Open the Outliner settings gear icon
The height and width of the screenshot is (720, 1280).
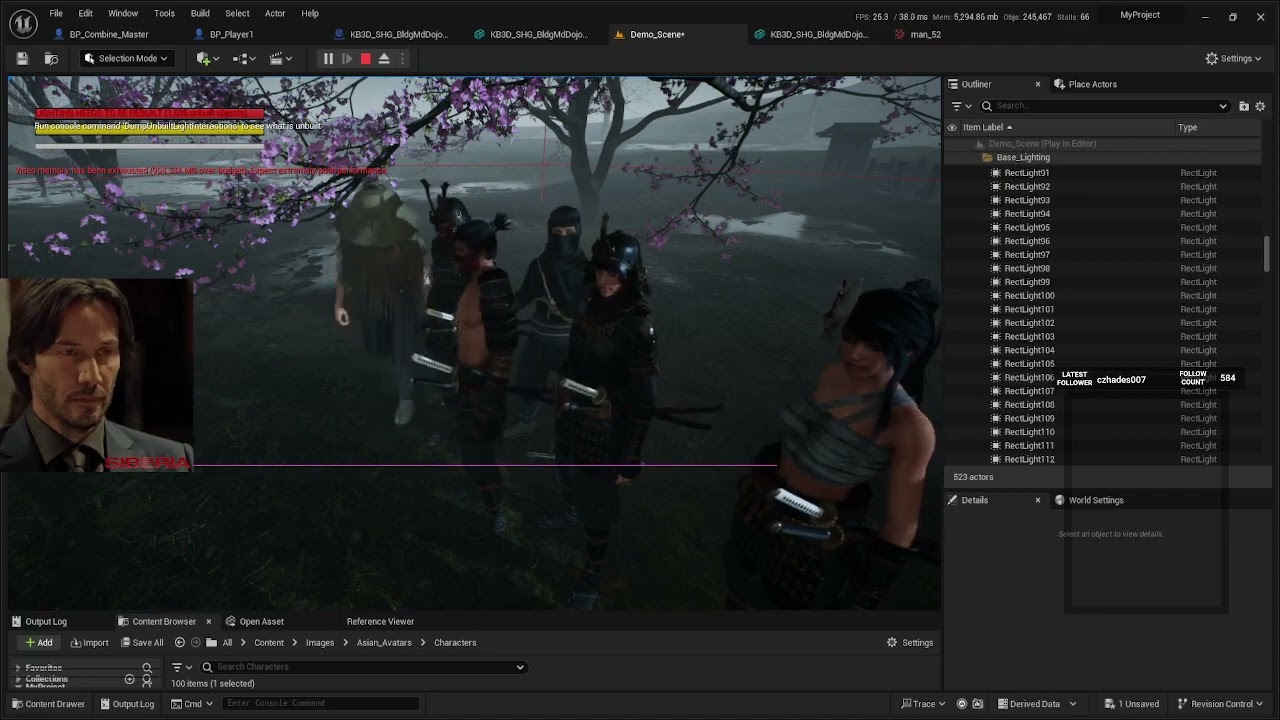click(x=1260, y=106)
